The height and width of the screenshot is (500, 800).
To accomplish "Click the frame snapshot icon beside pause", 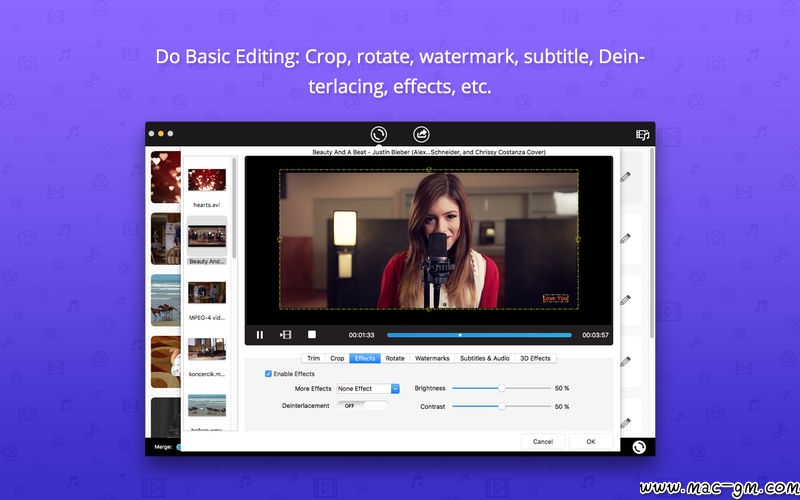I will [286, 335].
